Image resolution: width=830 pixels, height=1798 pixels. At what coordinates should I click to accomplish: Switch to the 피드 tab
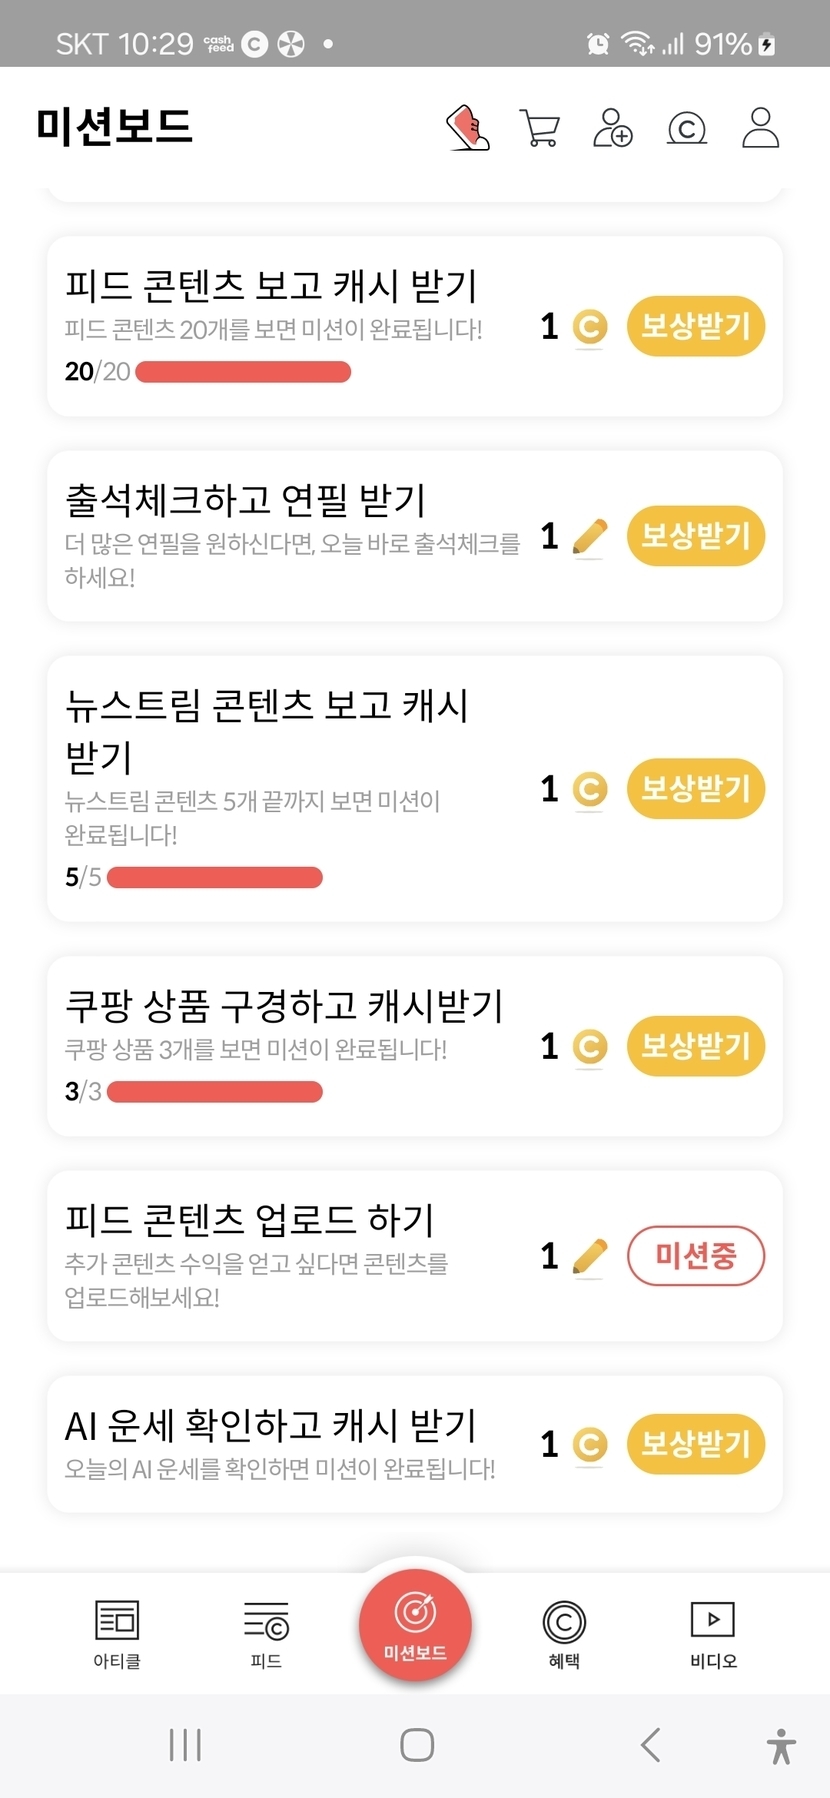[266, 1633]
